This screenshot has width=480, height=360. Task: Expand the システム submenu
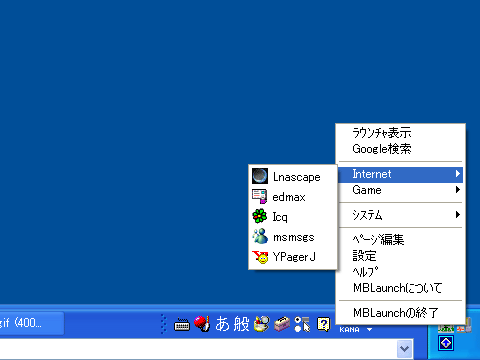(x=400, y=215)
